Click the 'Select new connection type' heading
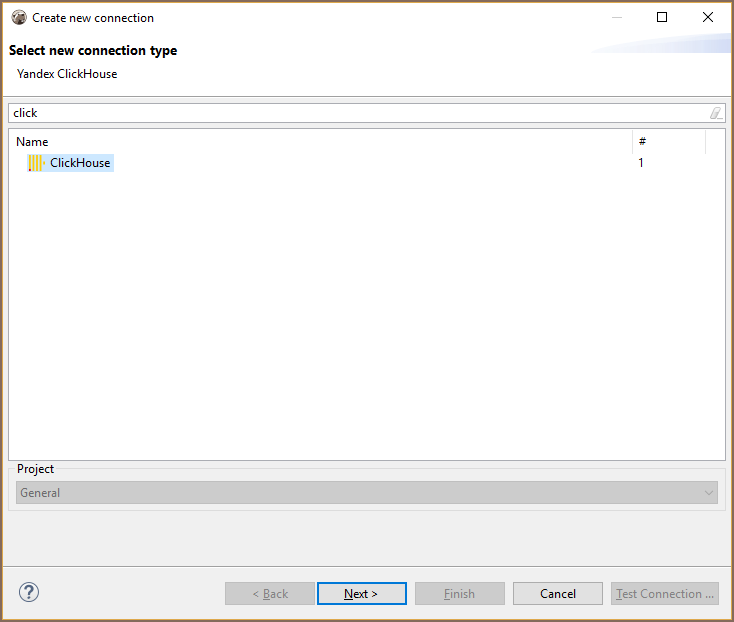Image resolution: width=734 pixels, height=622 pixels. click(93, 51)
